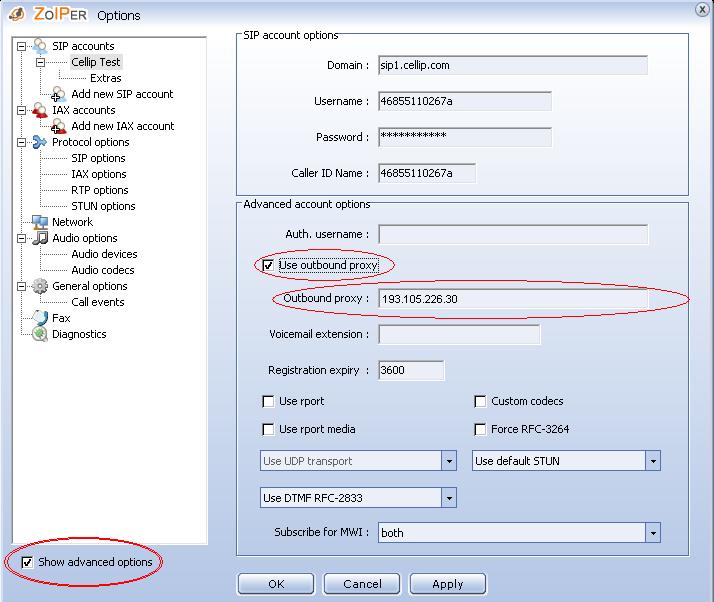
Task: Enable the Use rport media checkbox
Action: point(268,429)
